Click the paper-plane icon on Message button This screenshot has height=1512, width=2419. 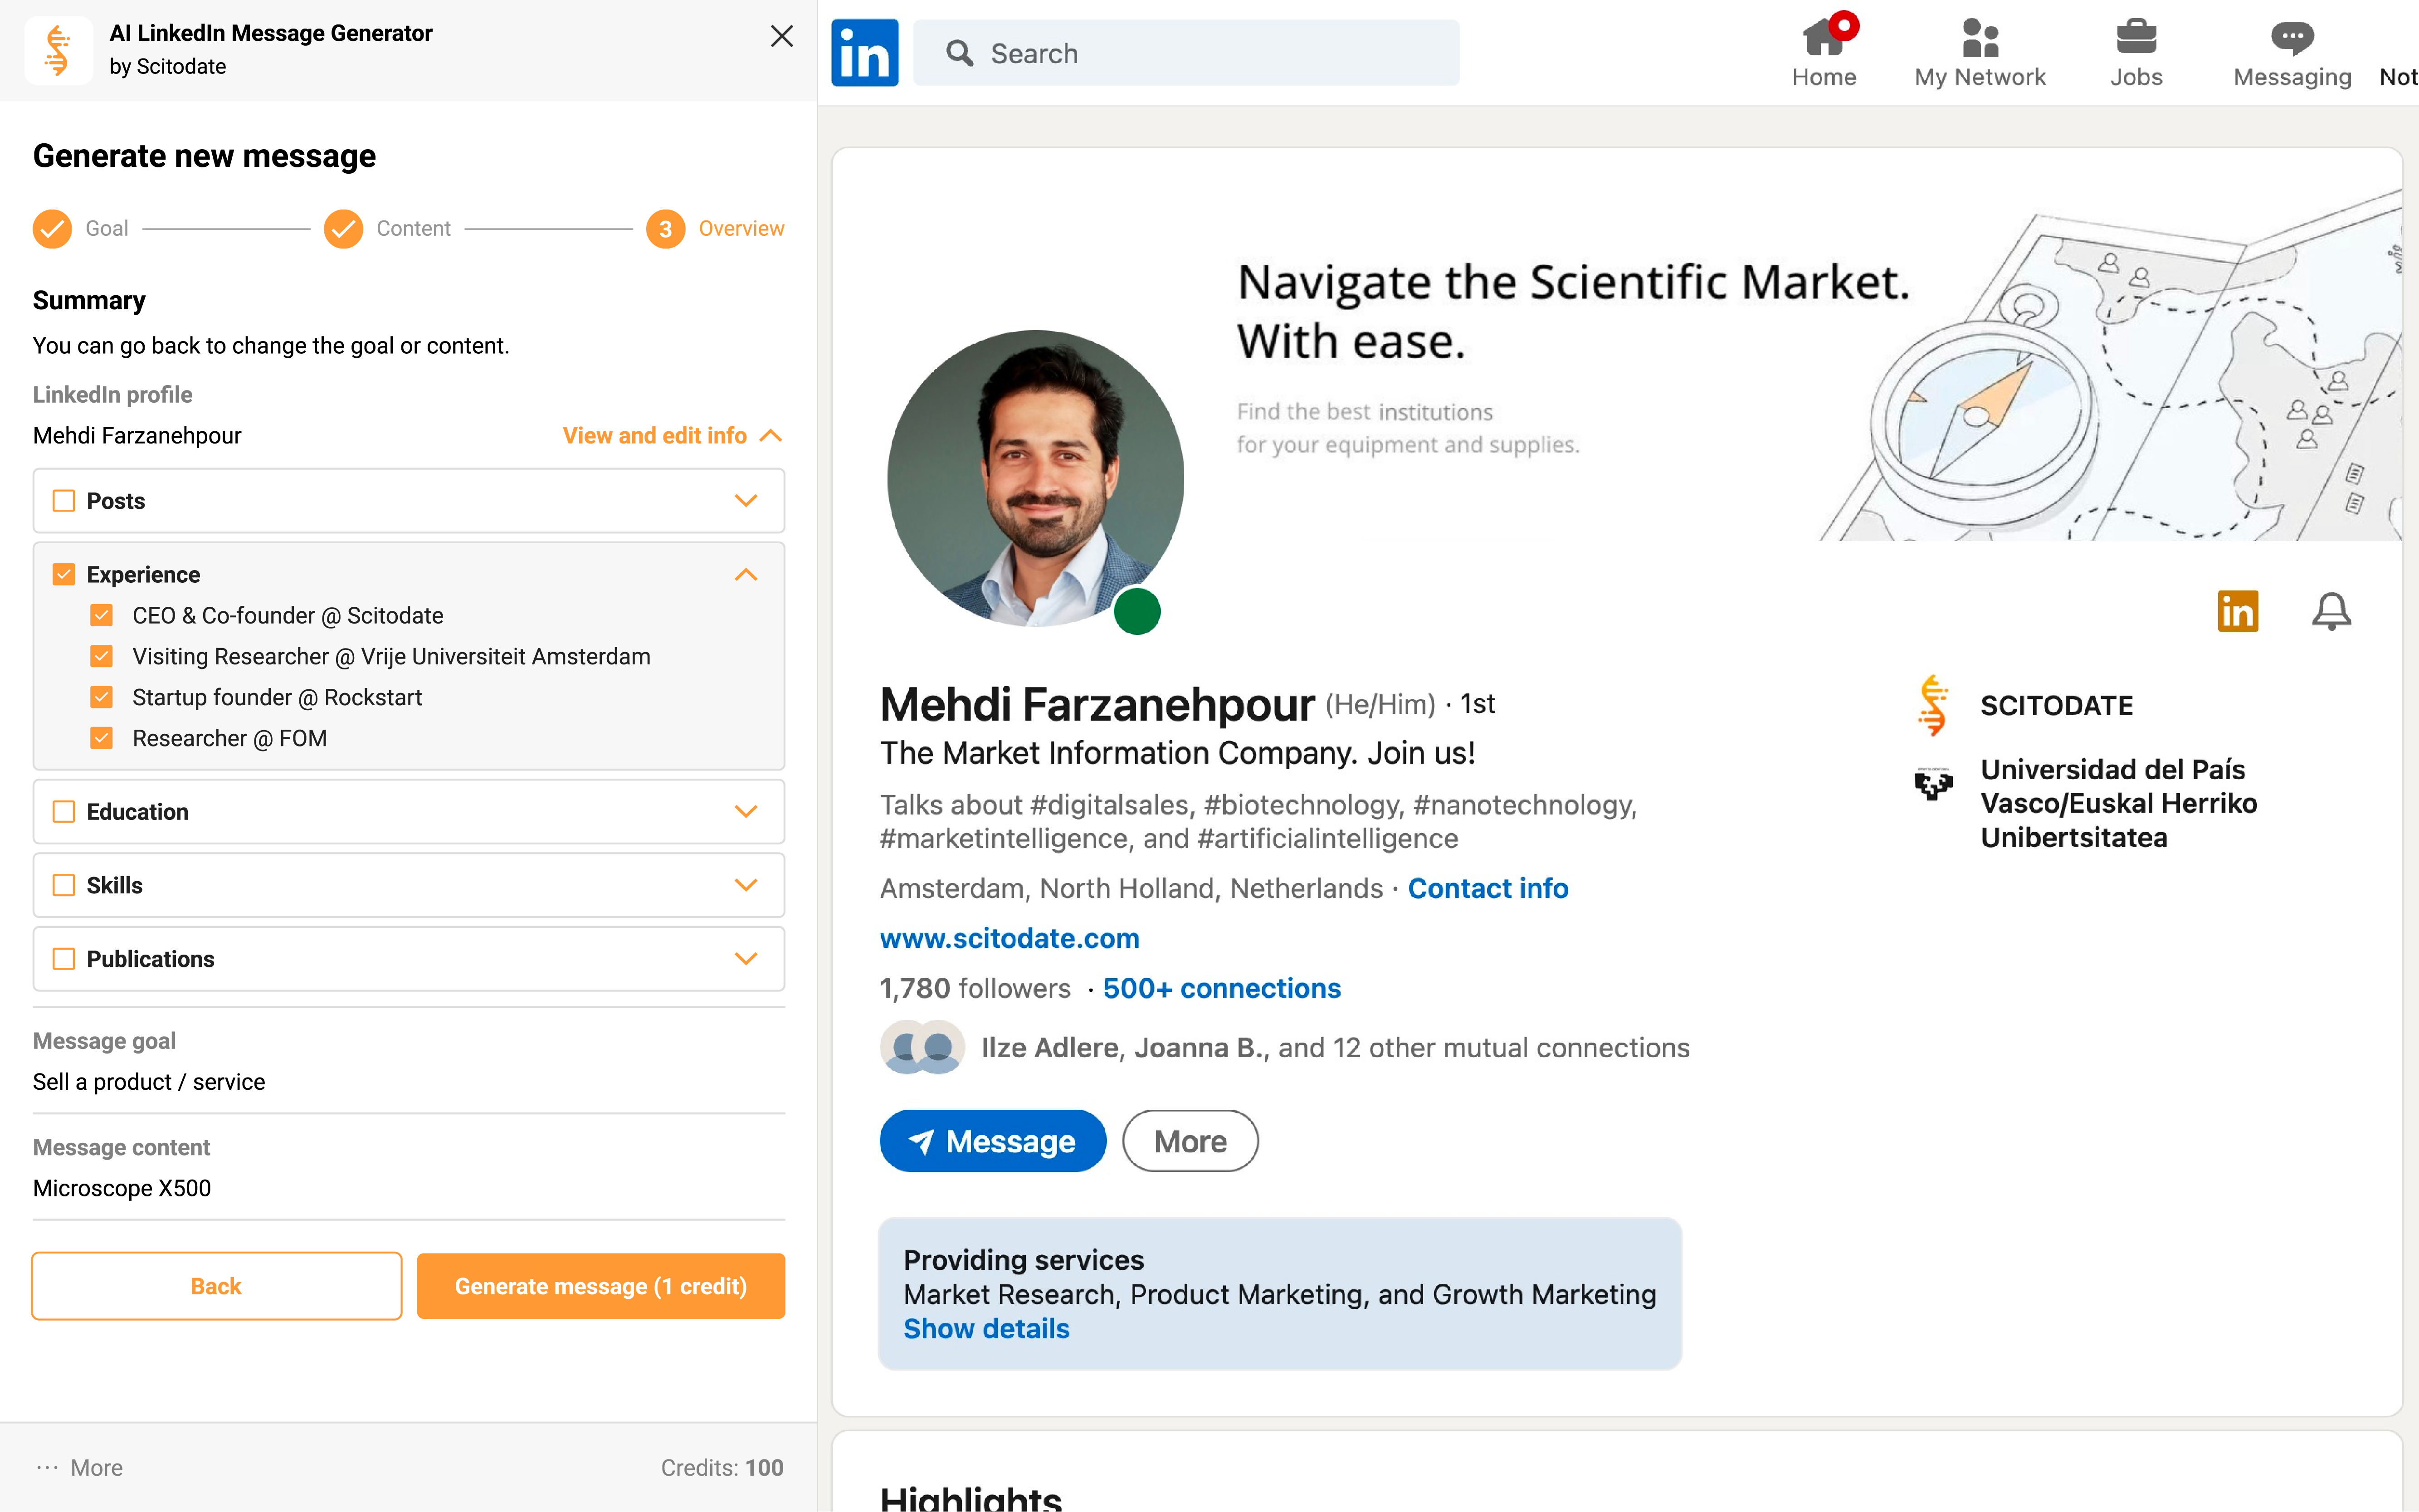tap(921, 1141)
